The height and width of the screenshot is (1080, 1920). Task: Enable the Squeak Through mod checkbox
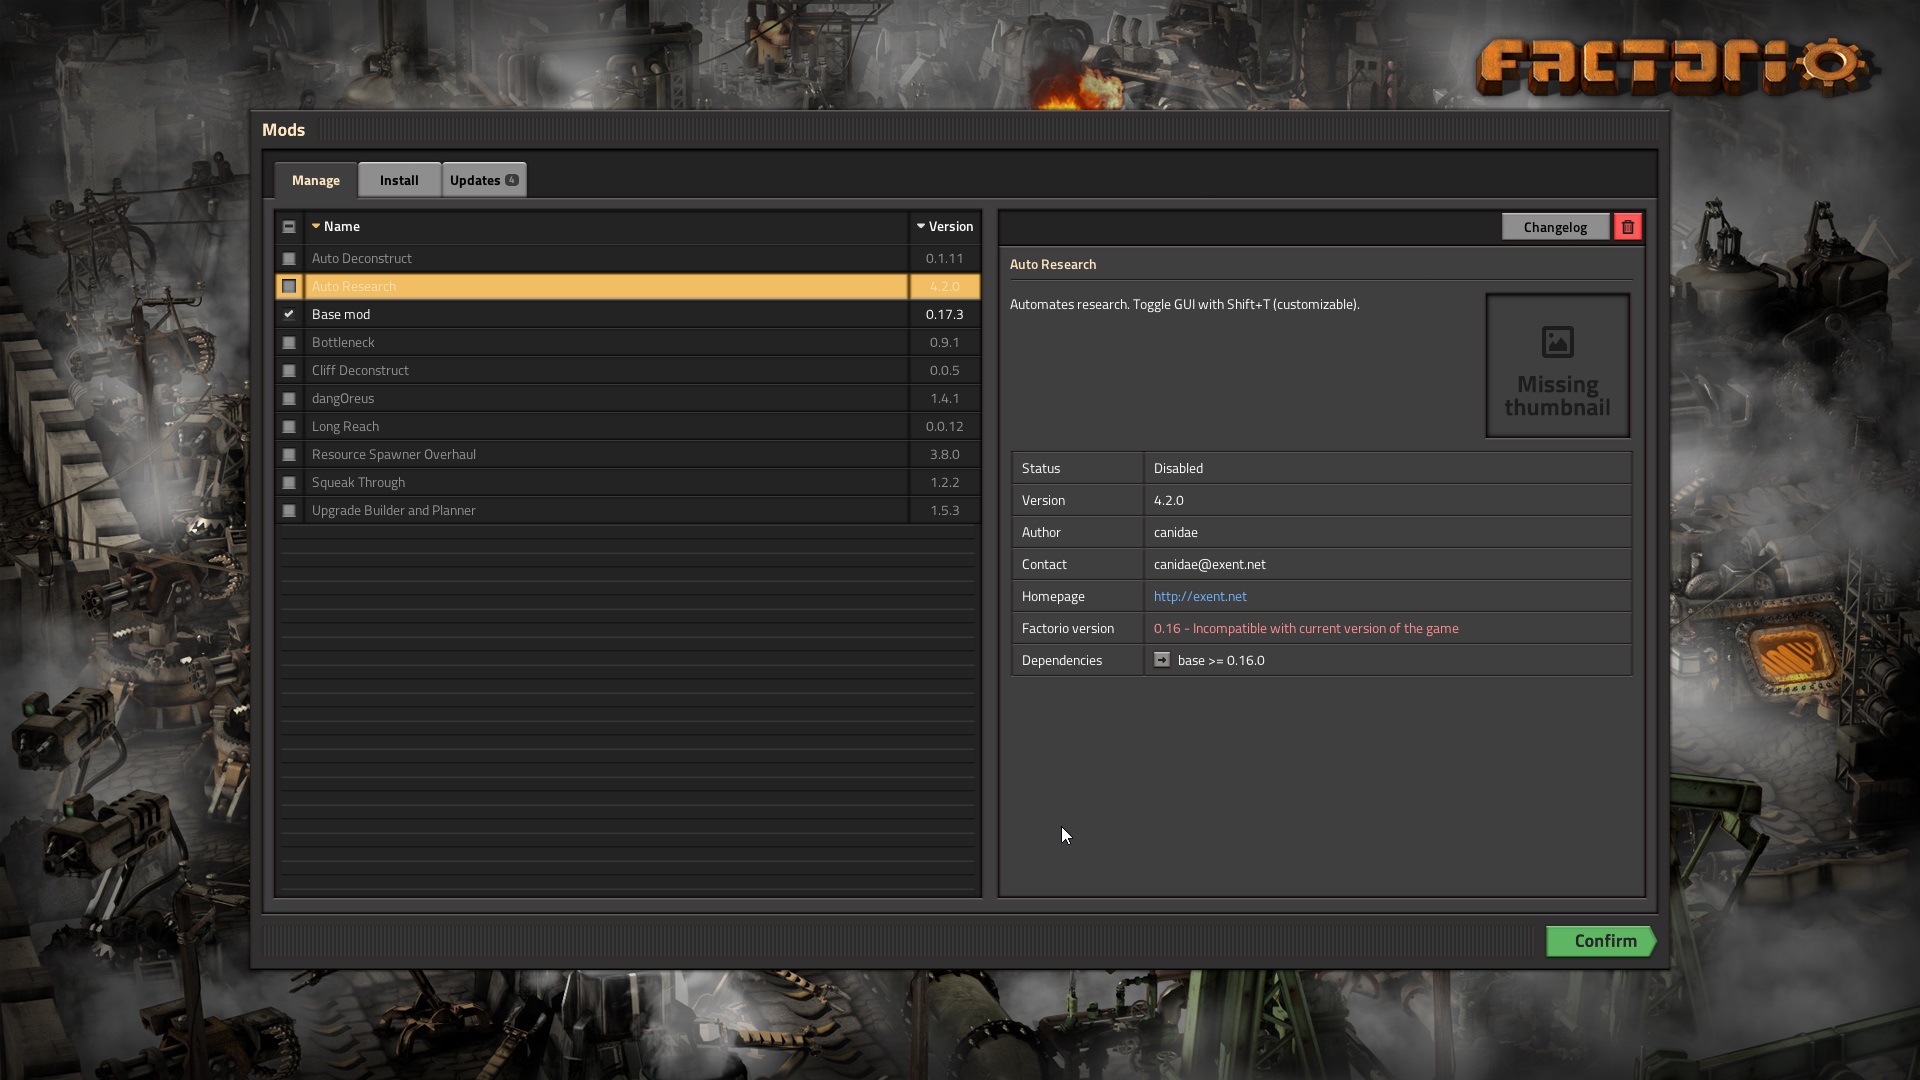289,483
